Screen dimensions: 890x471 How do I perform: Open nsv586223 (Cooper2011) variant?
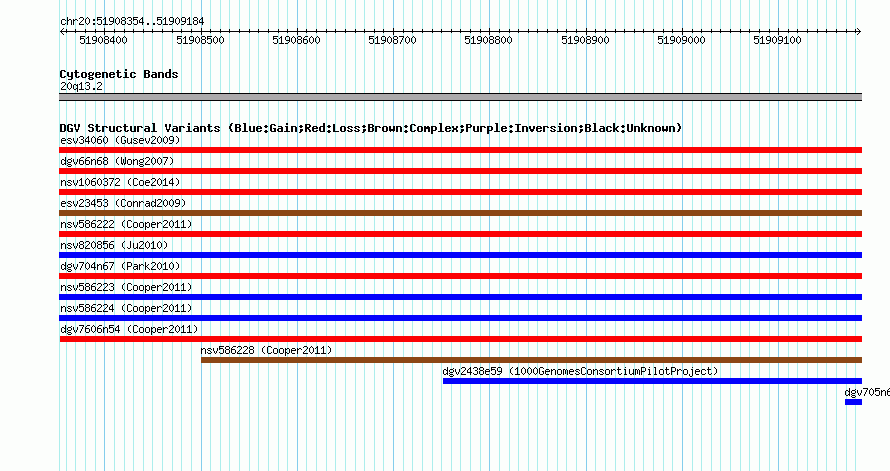click(x=126, y=287)
